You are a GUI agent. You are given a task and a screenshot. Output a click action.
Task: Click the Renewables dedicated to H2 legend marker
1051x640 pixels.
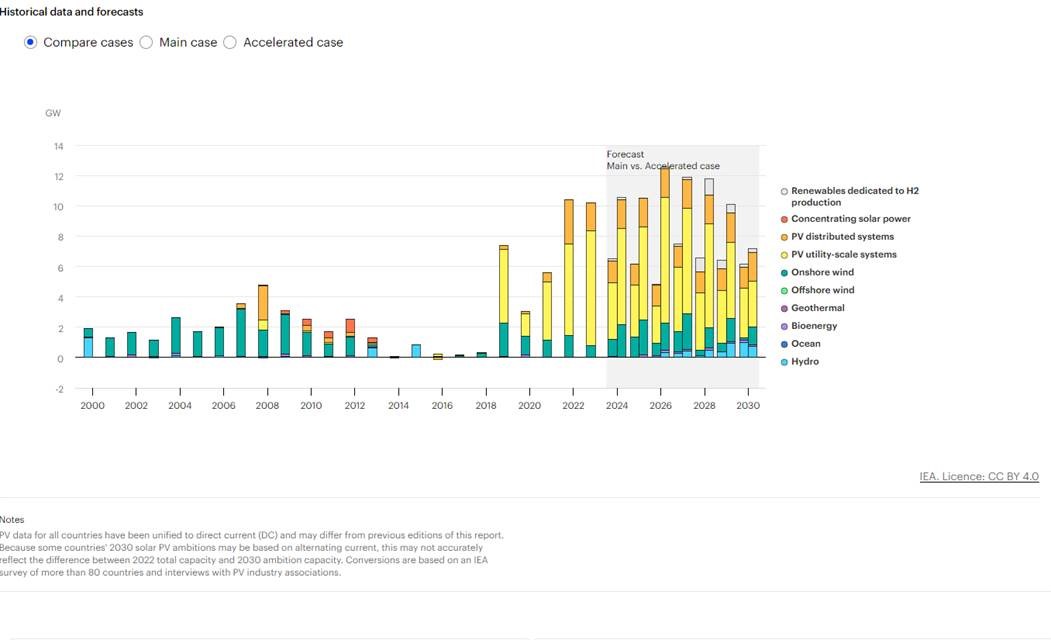click(784, 191)
